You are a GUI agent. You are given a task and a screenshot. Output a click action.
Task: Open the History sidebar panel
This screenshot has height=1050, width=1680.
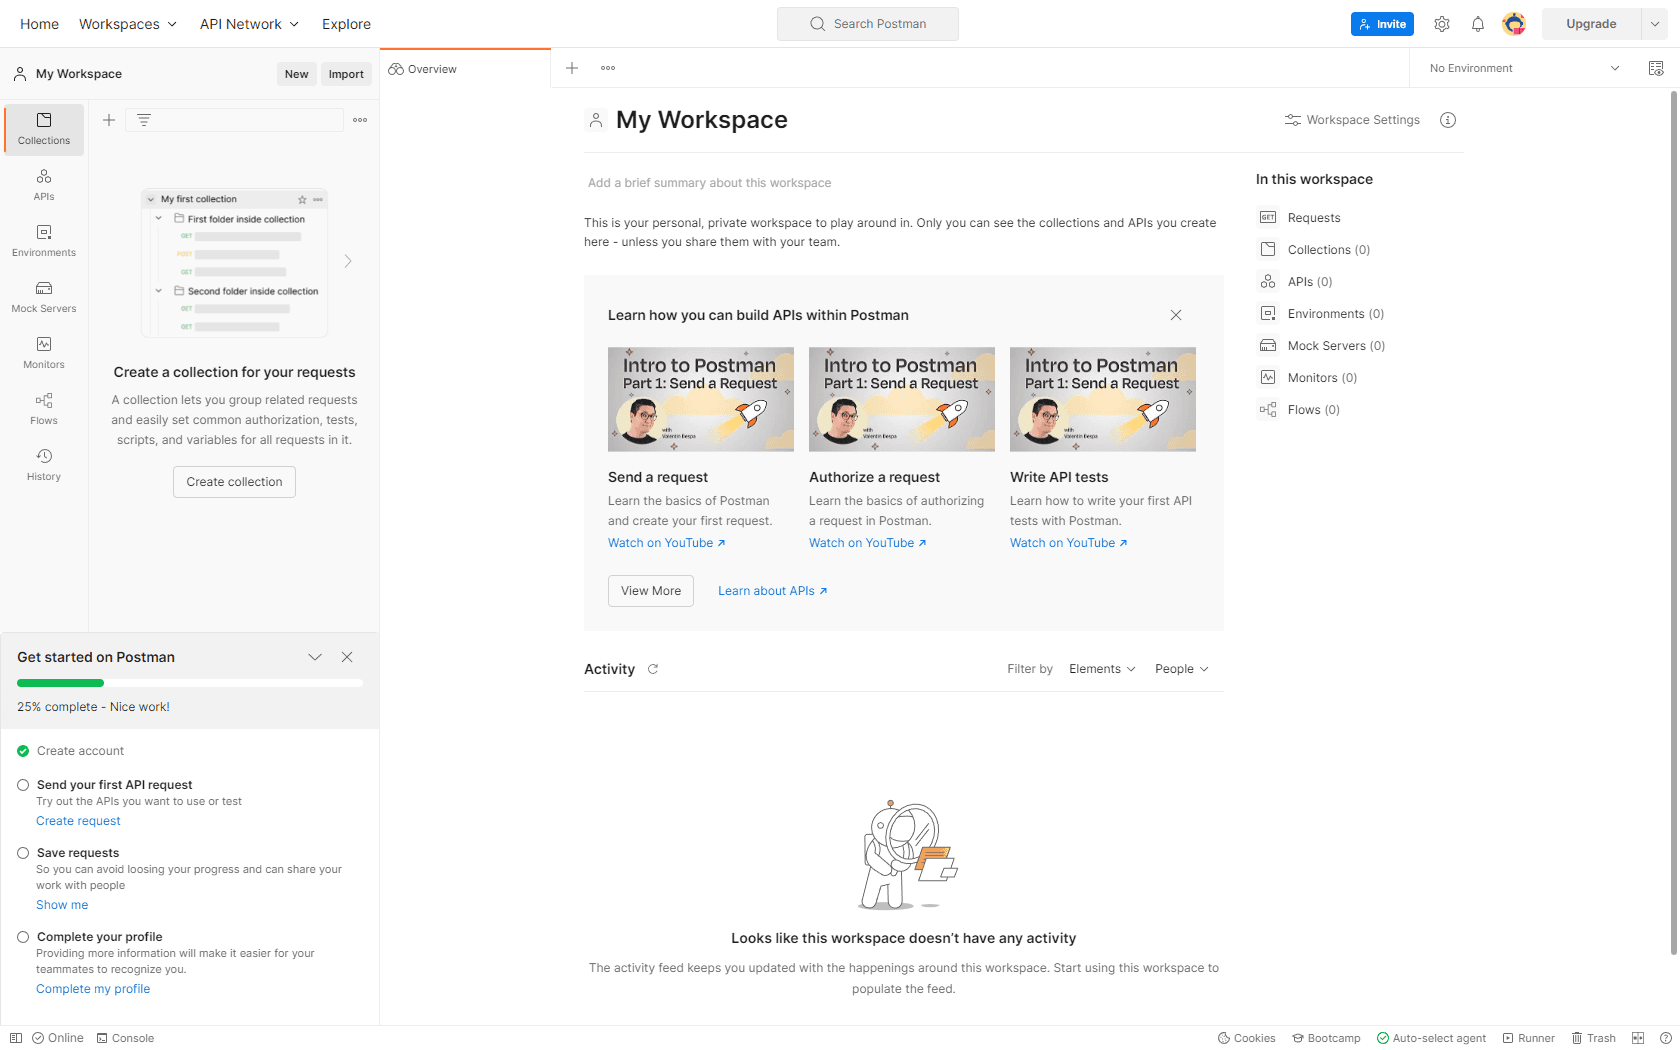click(x=44, y=464)
